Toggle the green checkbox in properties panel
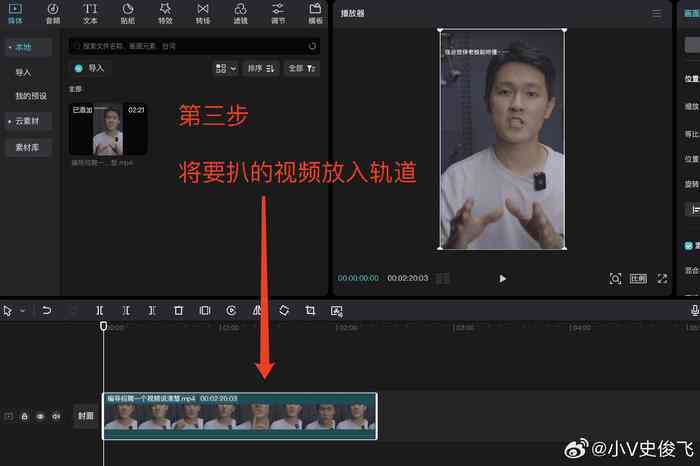The height and width of the screenshot is (466, 700). point(689,245)
